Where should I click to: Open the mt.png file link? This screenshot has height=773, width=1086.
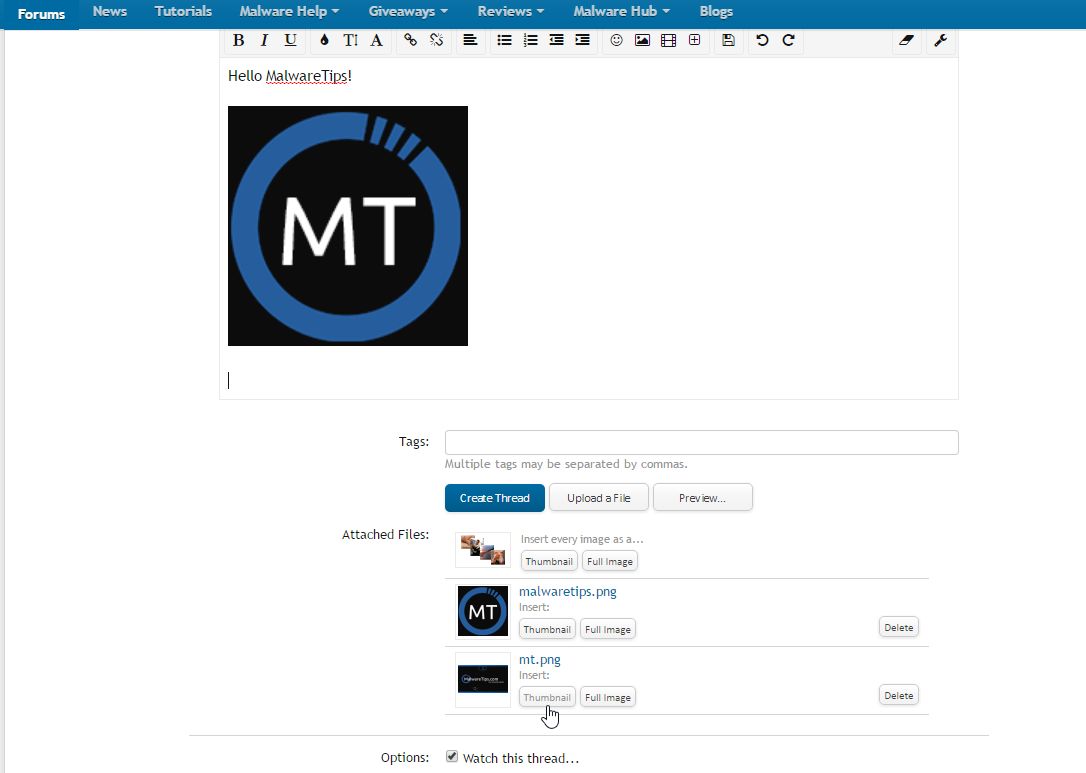click(x=540, y=659)
